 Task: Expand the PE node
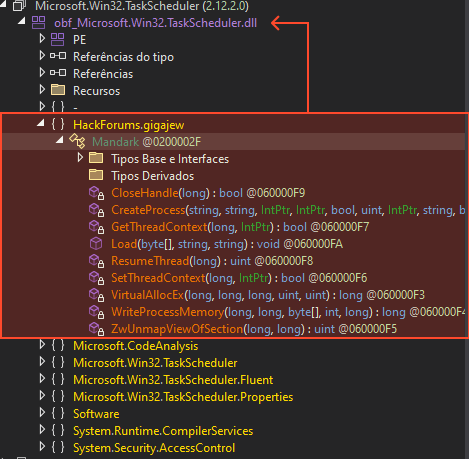click(x=42, y=38)
